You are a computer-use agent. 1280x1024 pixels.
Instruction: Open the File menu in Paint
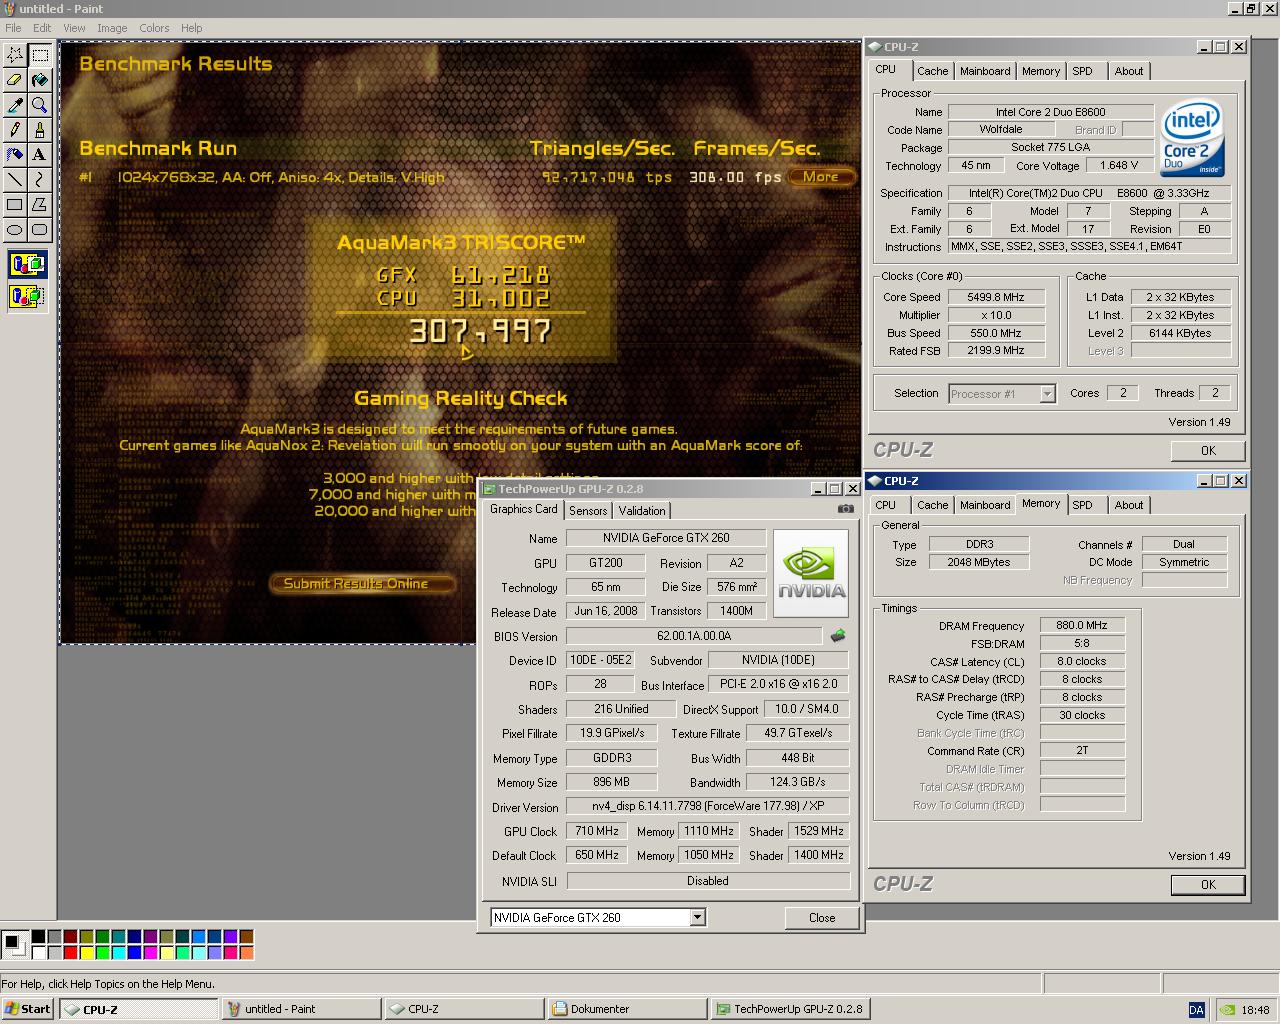point(13,28)
